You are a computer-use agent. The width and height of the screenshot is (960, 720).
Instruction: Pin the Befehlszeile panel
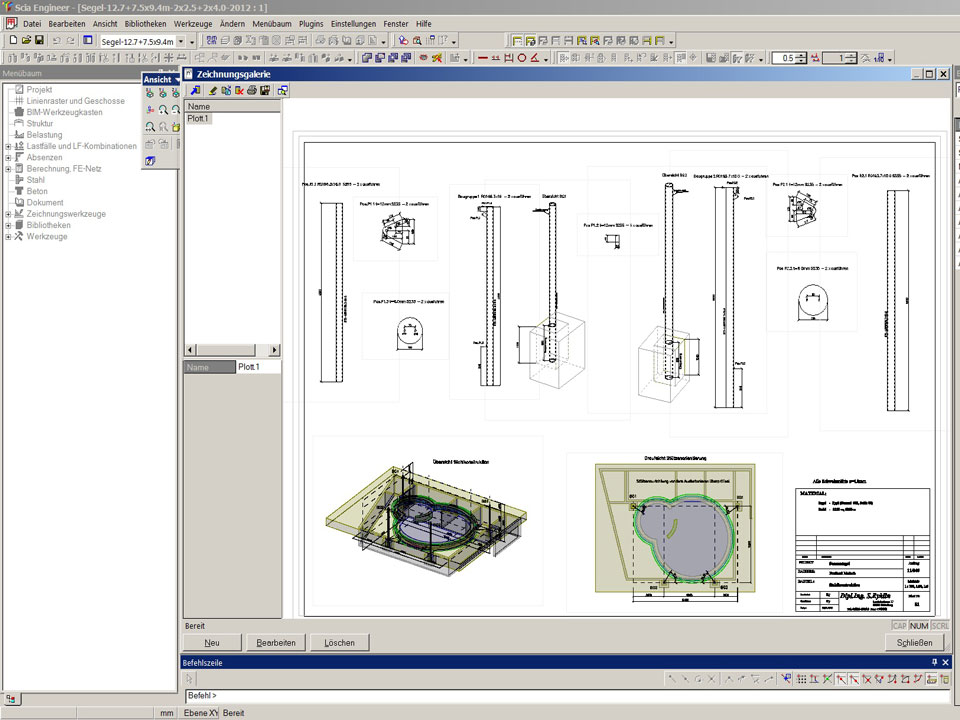coord(934,662)
